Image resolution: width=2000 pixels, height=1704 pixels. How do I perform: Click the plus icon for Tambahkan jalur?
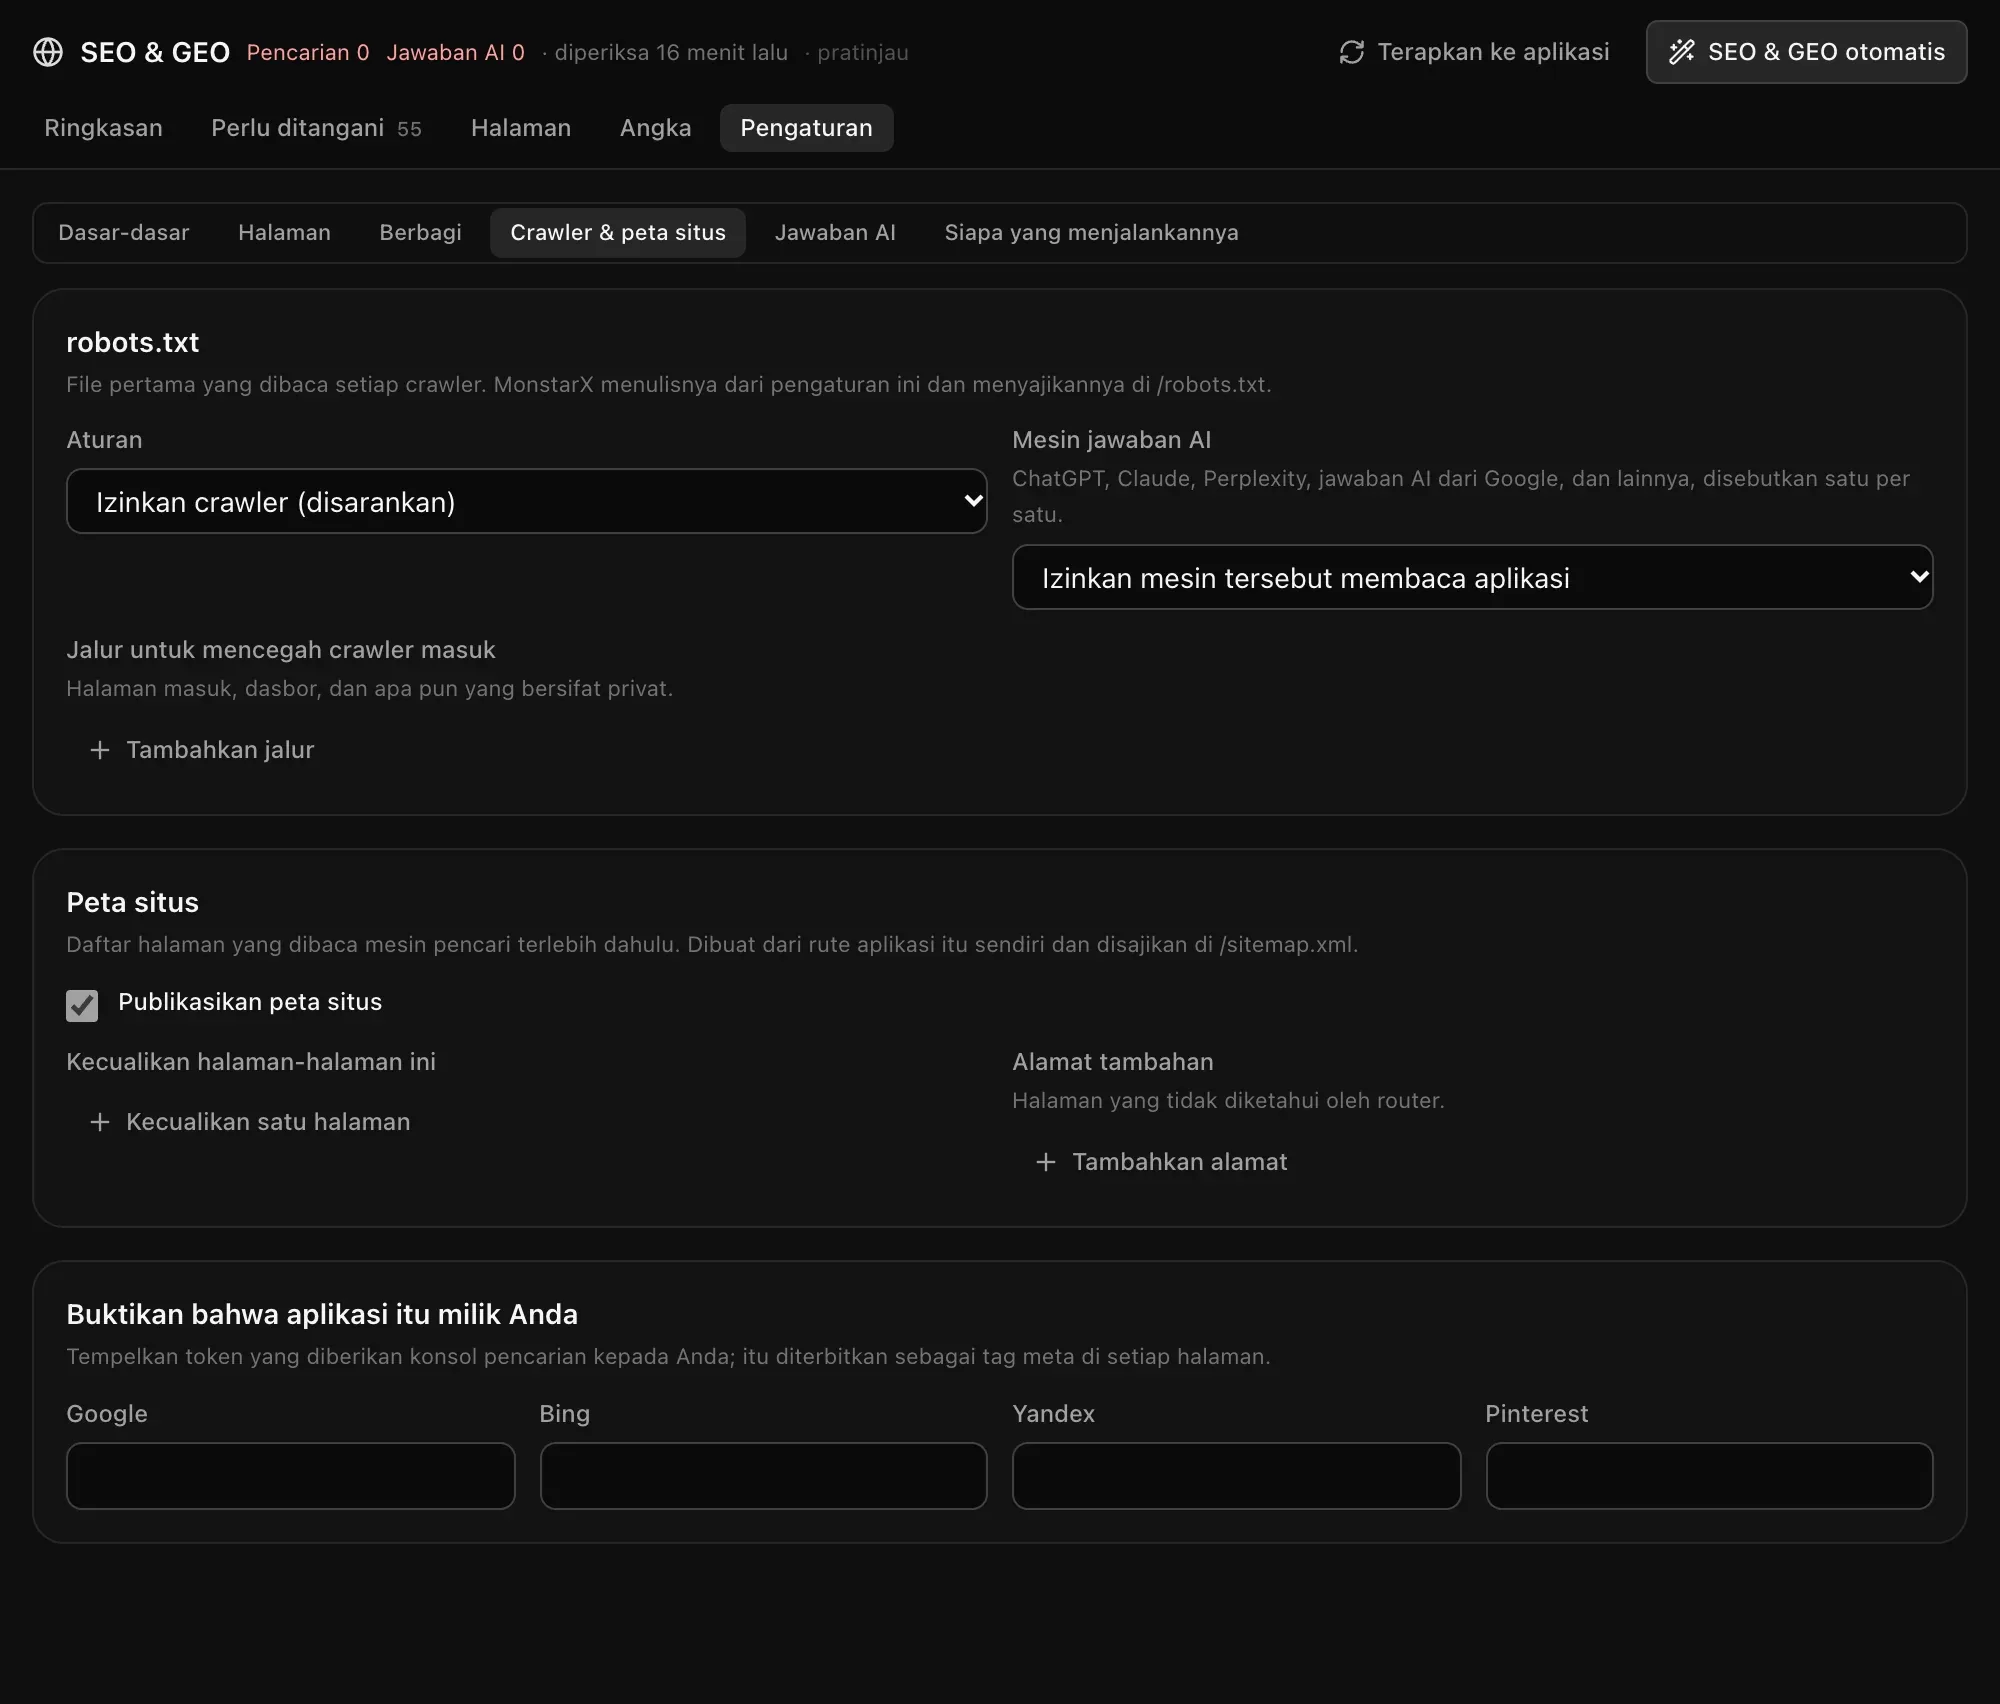pos(100,750)
